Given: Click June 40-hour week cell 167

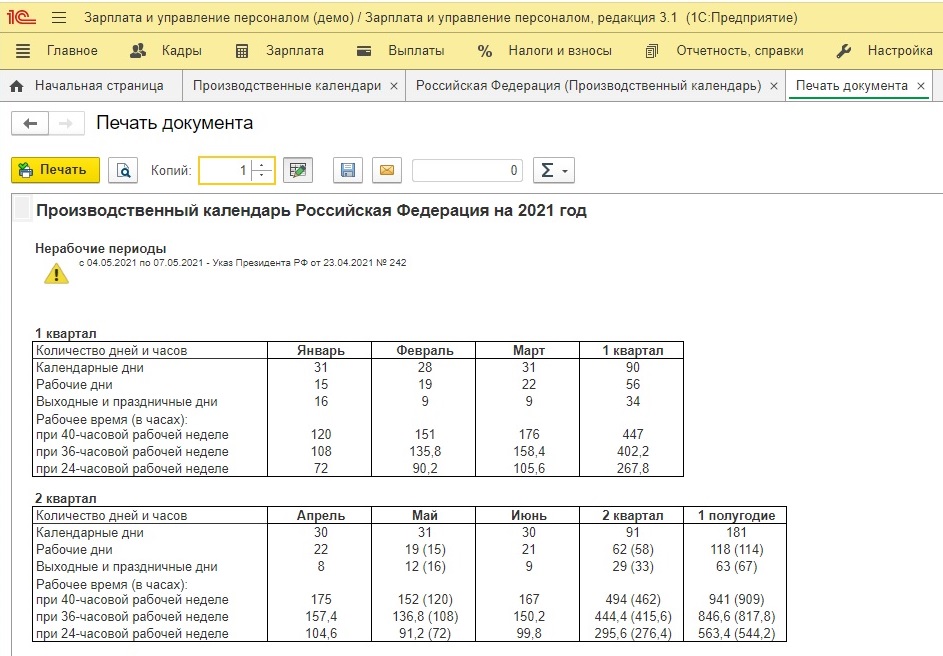Looking at the screenshot, I should click(x=529, y=599).
